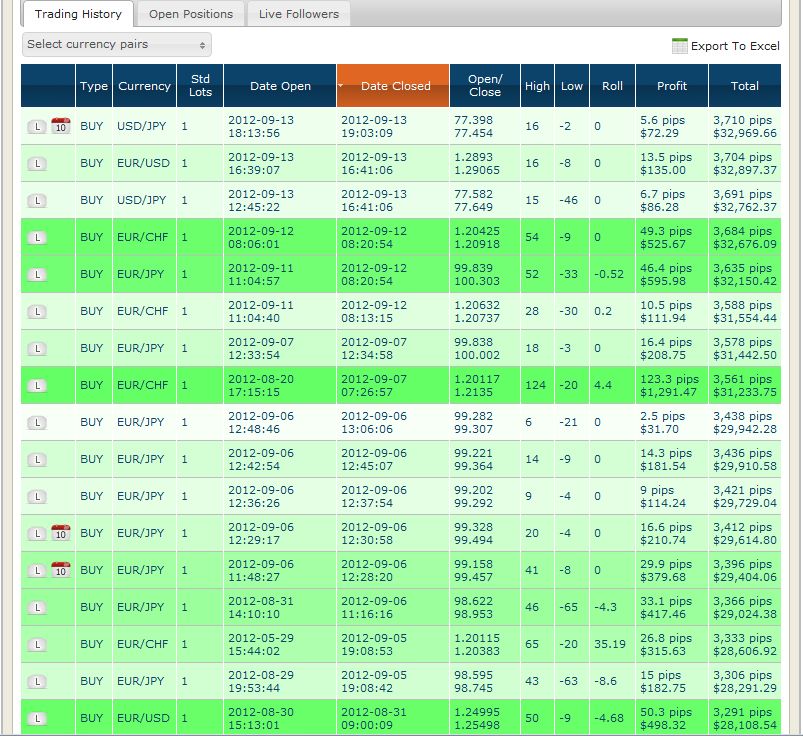Sort by the Date Open column header
The height and width of the screenshot is (736, 803).
(x=280, y=86)
